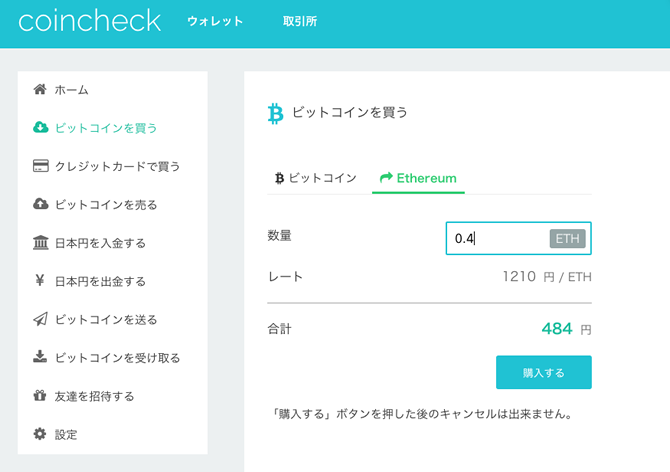This screenshot has width=670, height=472.
Task: Switch to the ビットコイン tab
Action: click(x=315, y=178)
